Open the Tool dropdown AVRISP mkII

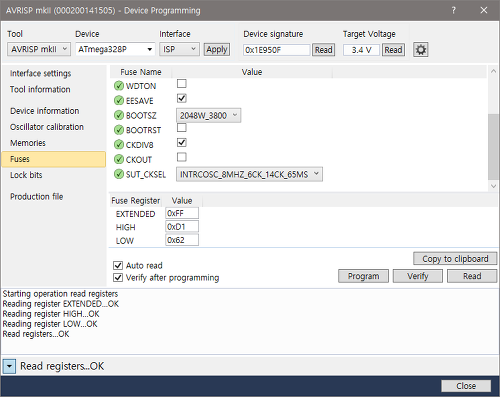click(39, 49)
